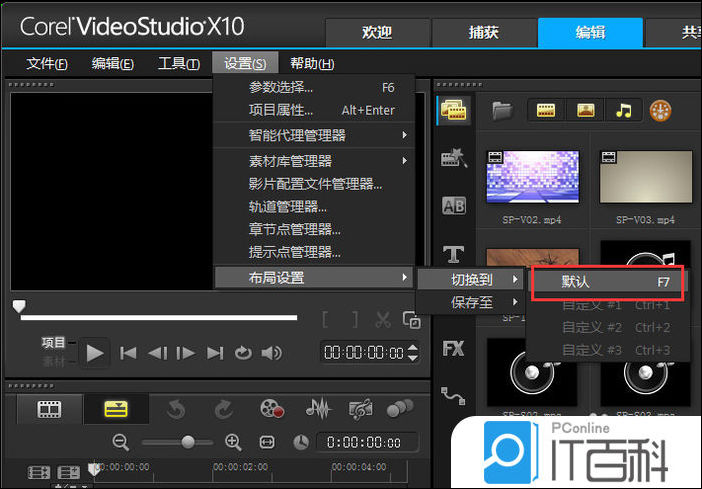Open the Auto Music icon
702x489 pixels.
pyautogui.click(x=360, y=408)
